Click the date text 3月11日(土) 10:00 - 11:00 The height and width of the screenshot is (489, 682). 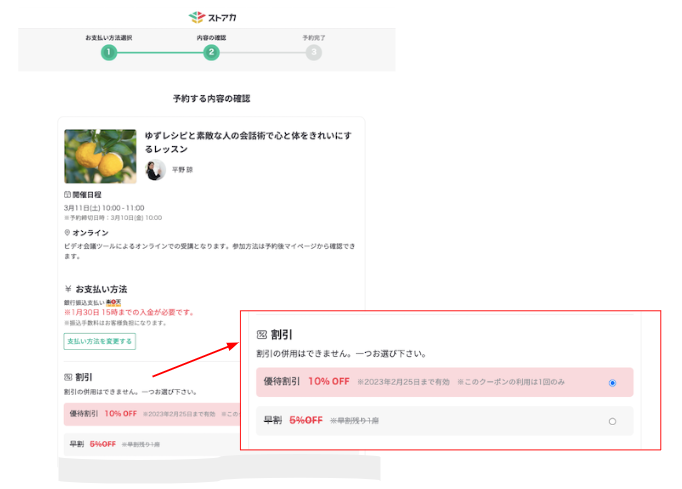[x=104, y=208]
